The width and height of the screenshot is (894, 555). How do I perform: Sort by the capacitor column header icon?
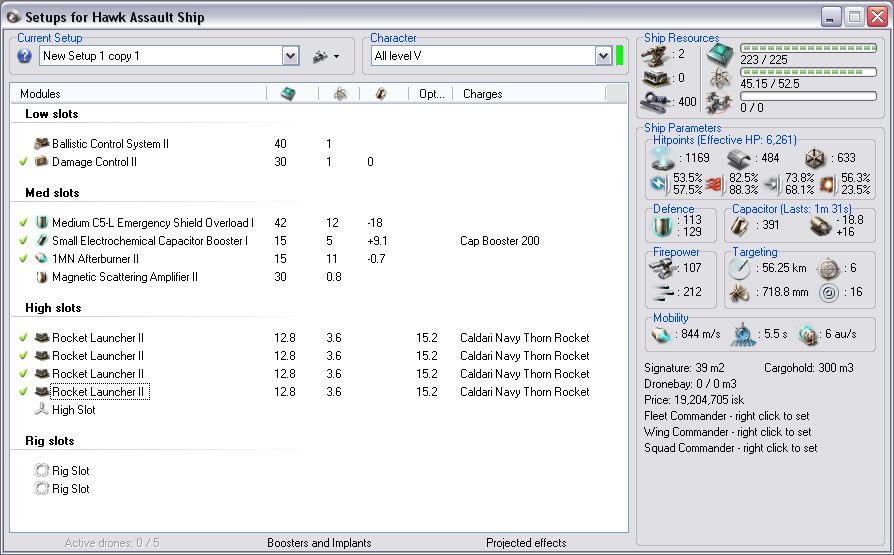pyautogui.click(x=381, y=94)
